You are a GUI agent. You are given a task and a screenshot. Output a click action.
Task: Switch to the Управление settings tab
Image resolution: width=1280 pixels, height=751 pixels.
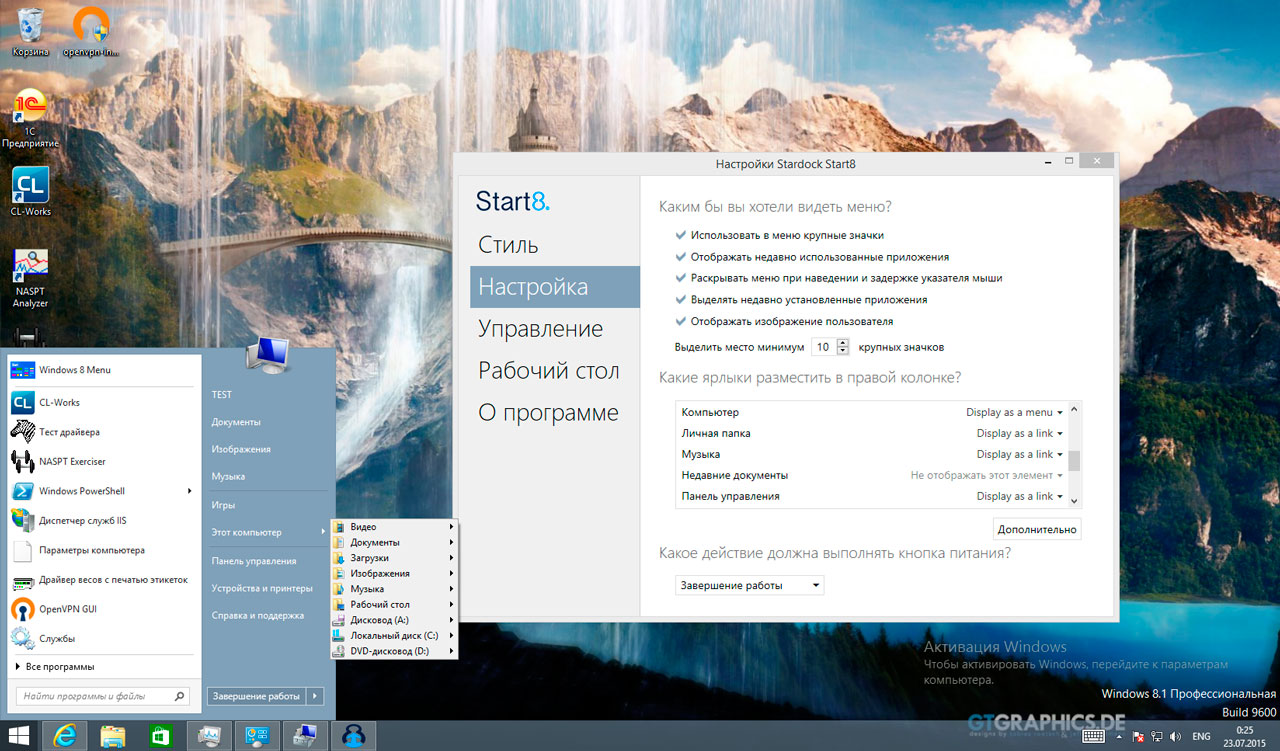click(x=540, y=329)
